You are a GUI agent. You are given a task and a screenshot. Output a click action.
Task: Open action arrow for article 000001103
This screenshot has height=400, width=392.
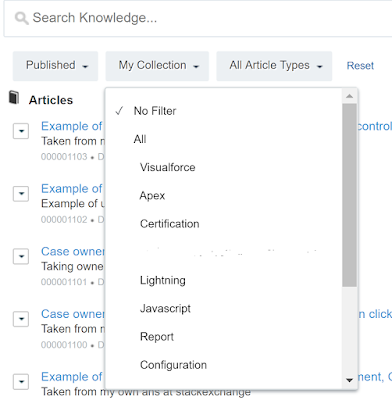click(21, 131)
